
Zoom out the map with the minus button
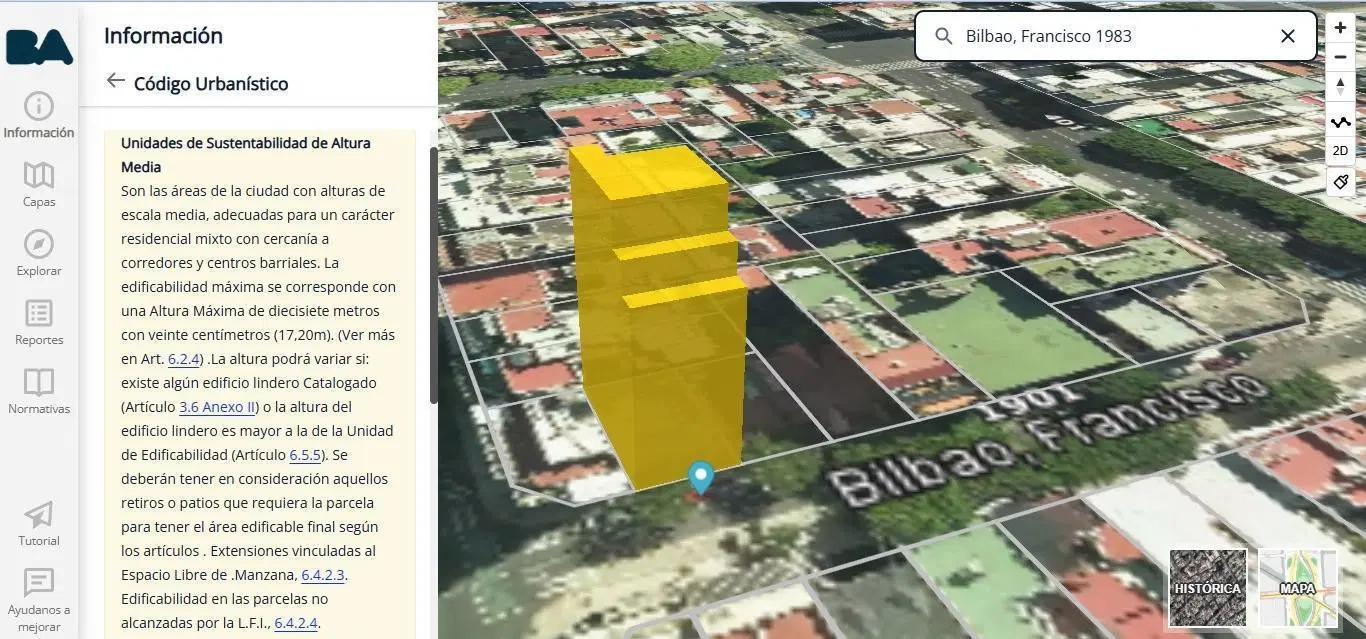coord(1340,57)
